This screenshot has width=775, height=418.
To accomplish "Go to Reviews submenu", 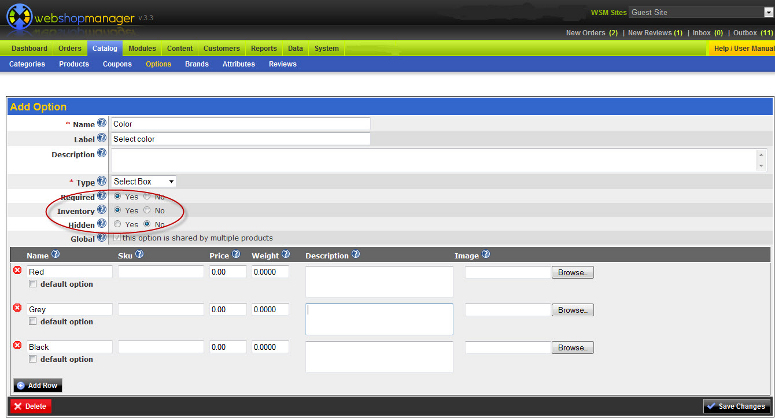I will [282, 64].
